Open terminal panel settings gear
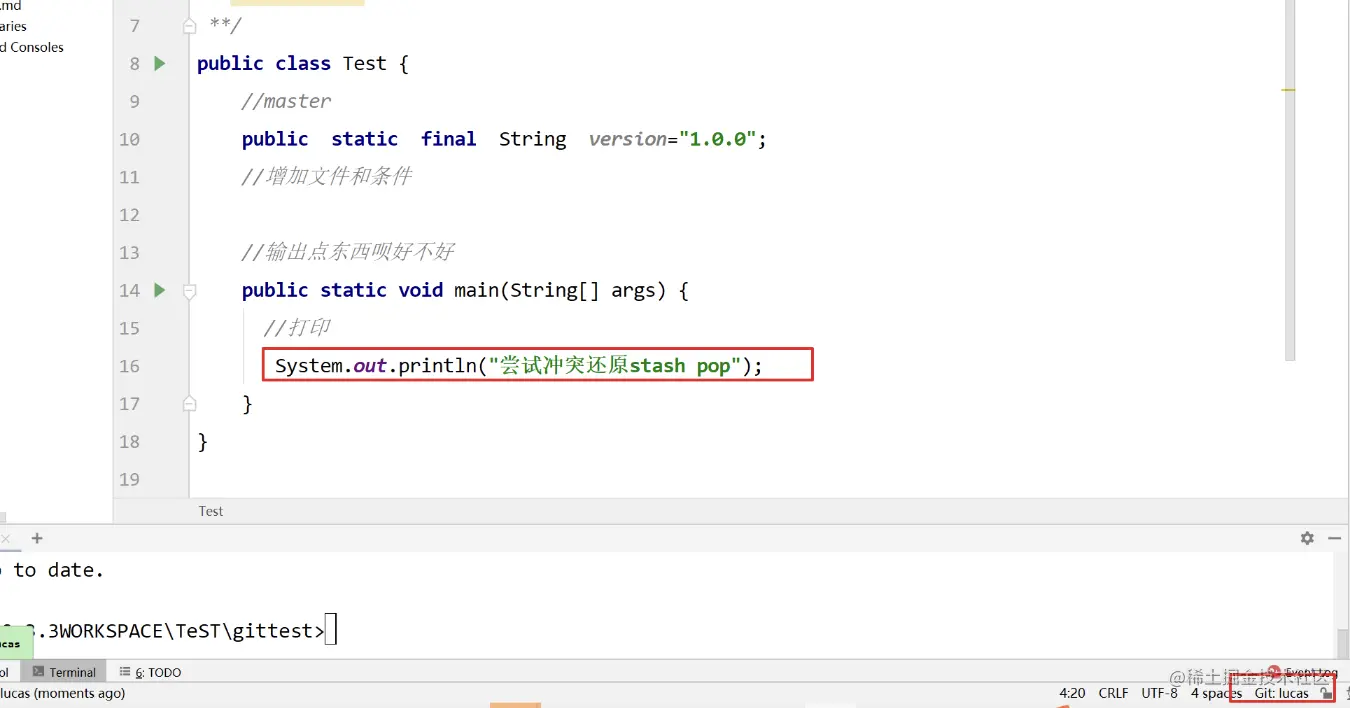Viewport: 1350px width, 708px height. 1307,538
